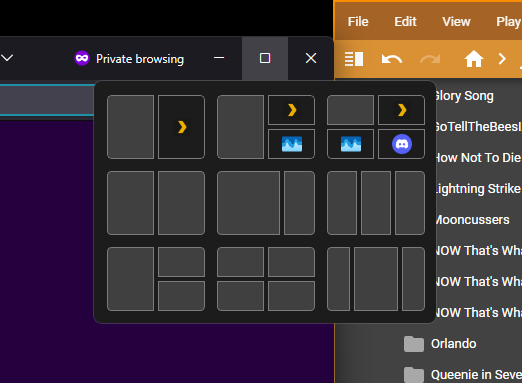Snap to right half of empty 50/50 layout
522x383 pixels.
tap(181, 203)
